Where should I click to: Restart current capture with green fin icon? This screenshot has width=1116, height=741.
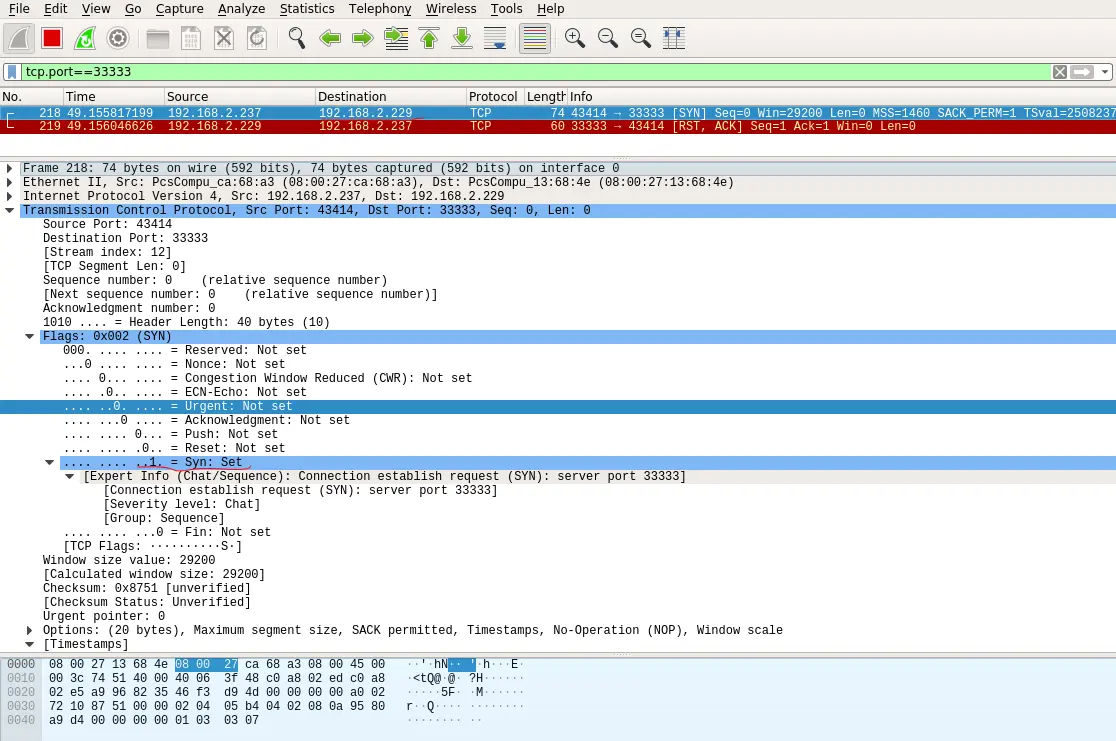click(x=85, y=38)
